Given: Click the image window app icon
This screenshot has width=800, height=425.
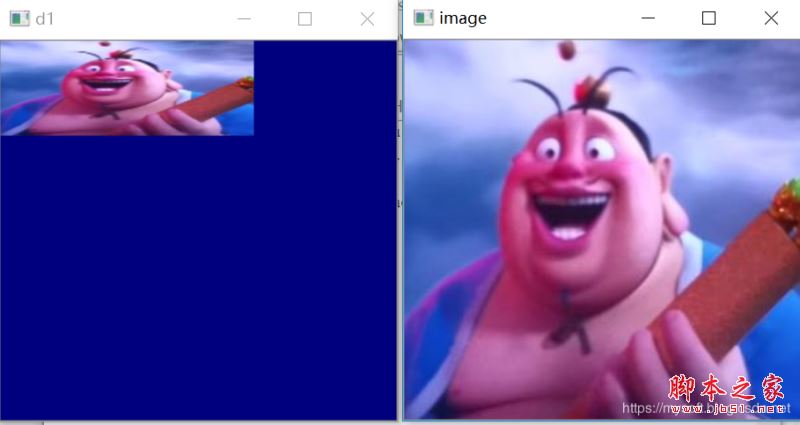Looking at the screenshot, I should point(423,18).
